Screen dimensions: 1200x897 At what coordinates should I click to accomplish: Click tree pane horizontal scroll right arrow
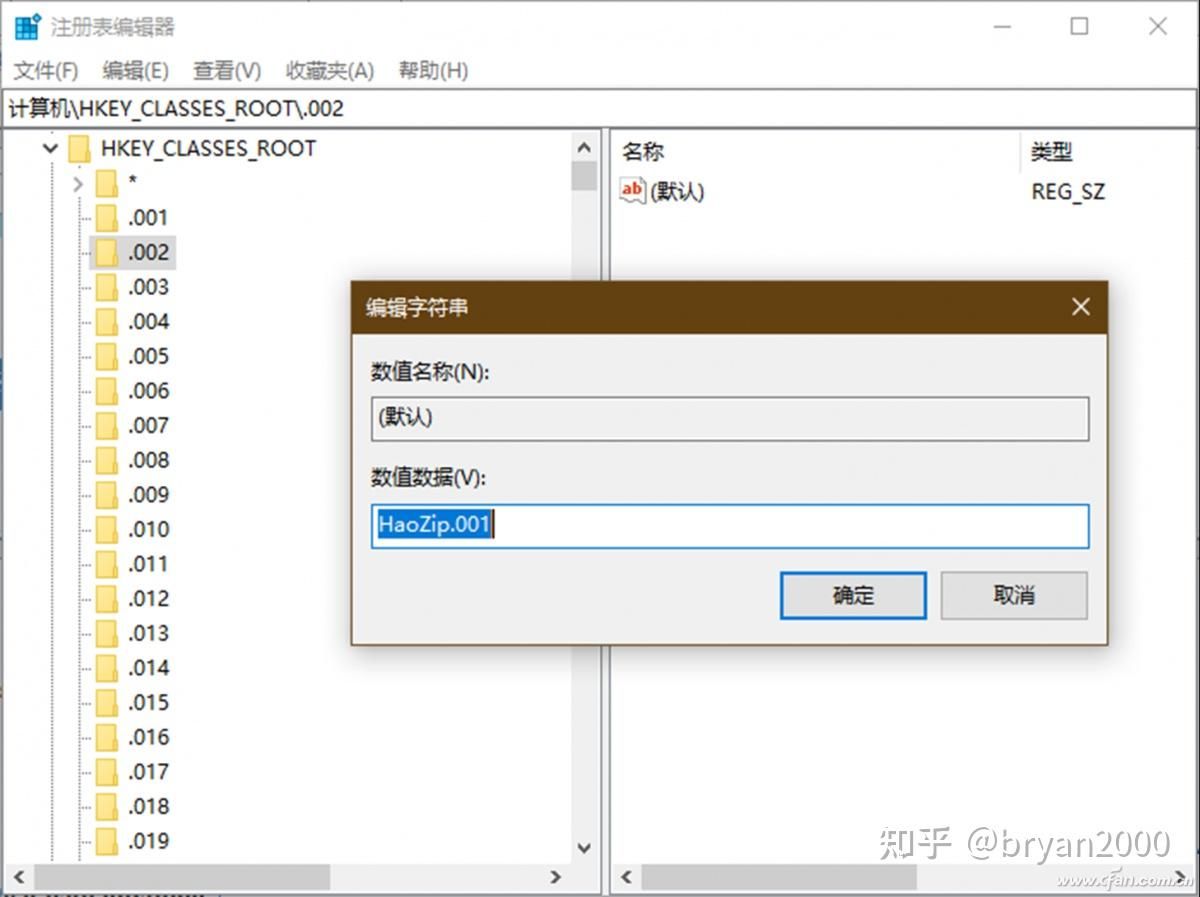[x=556, y=877]
